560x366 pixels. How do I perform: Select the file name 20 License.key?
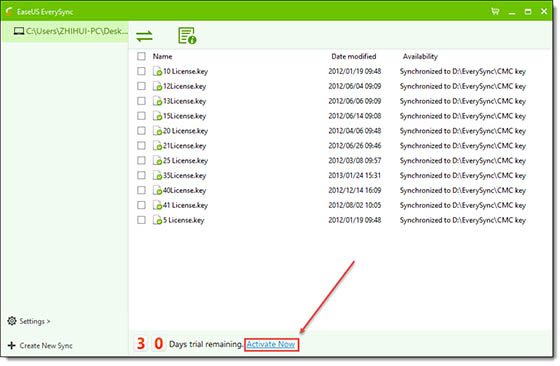[x=185, y=131]
